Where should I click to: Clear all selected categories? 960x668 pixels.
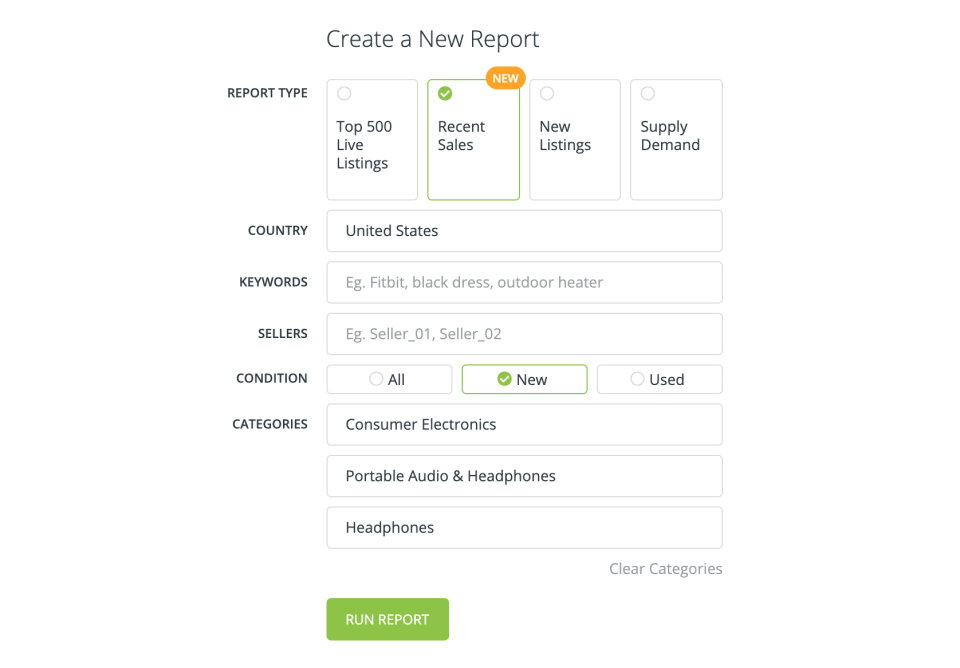(x=665, y=568)
